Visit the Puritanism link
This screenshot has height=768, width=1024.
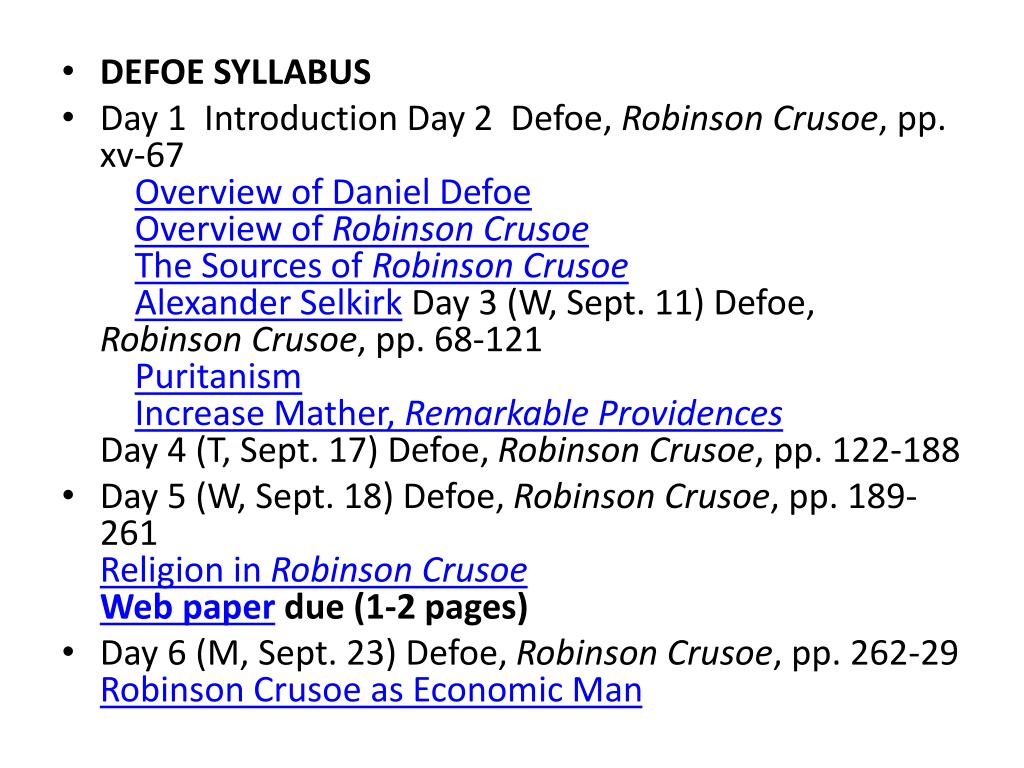(x=218, y=377)
